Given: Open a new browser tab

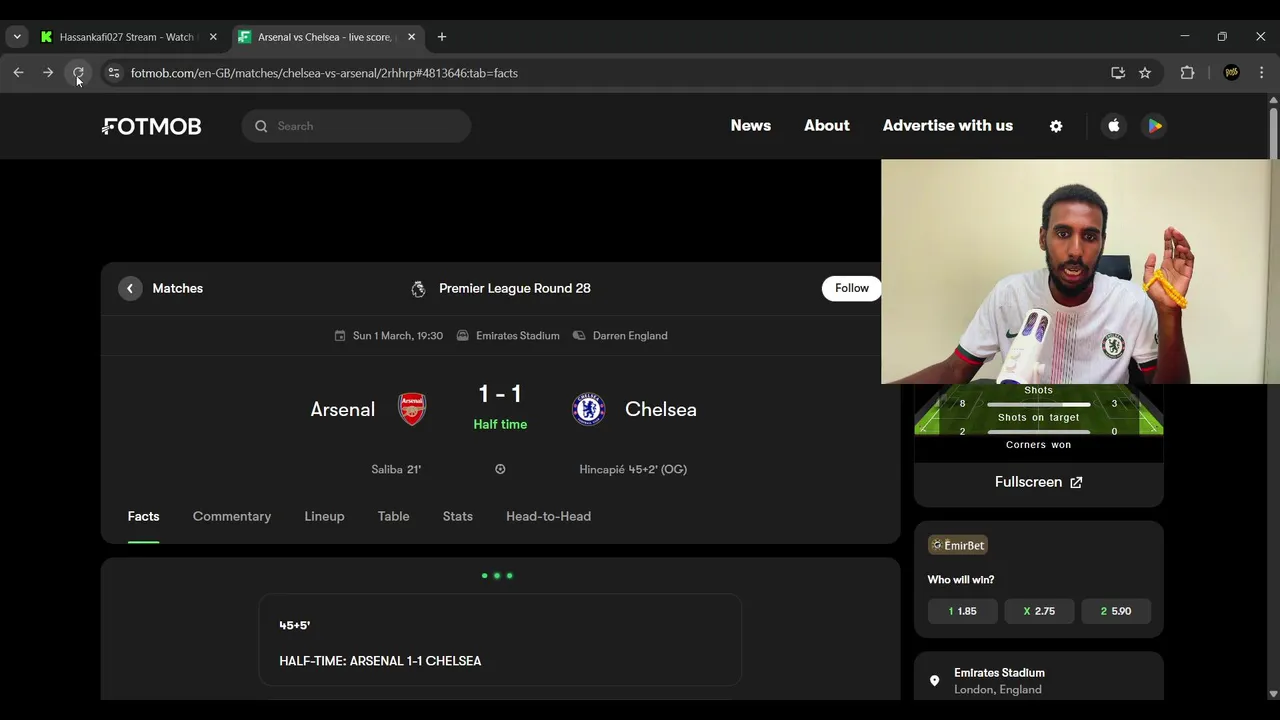Looking at the screenshot, I should [x=441, y=37].
